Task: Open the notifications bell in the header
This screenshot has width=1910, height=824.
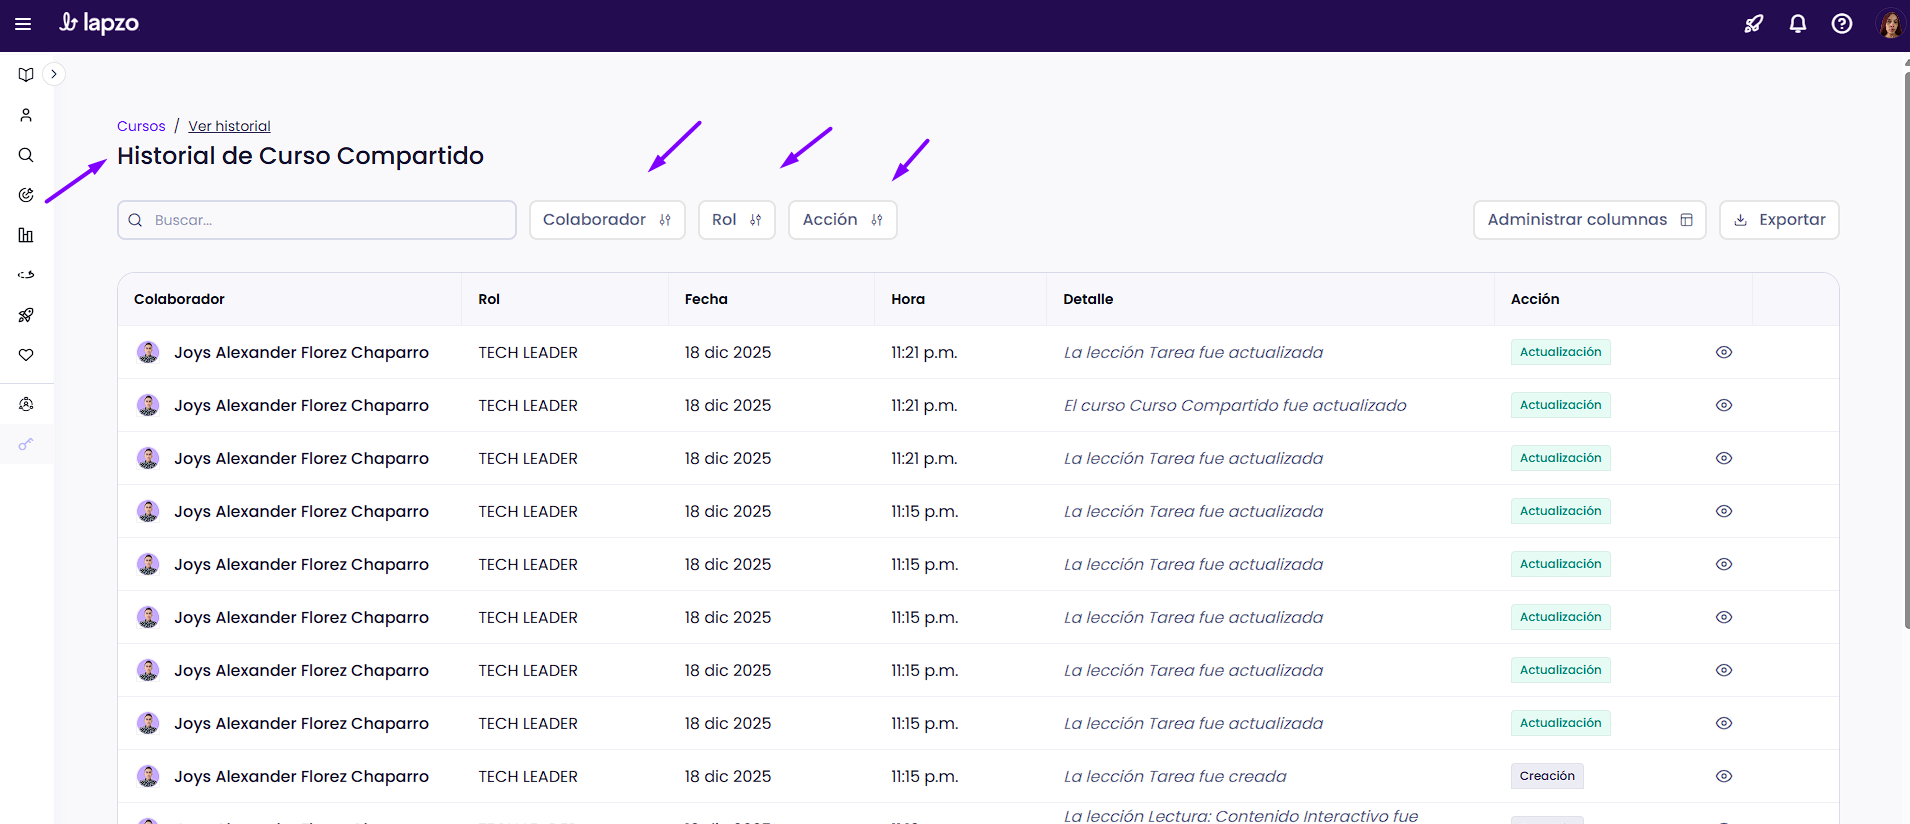Action: pyautogui.click(x=1797, y=24)
